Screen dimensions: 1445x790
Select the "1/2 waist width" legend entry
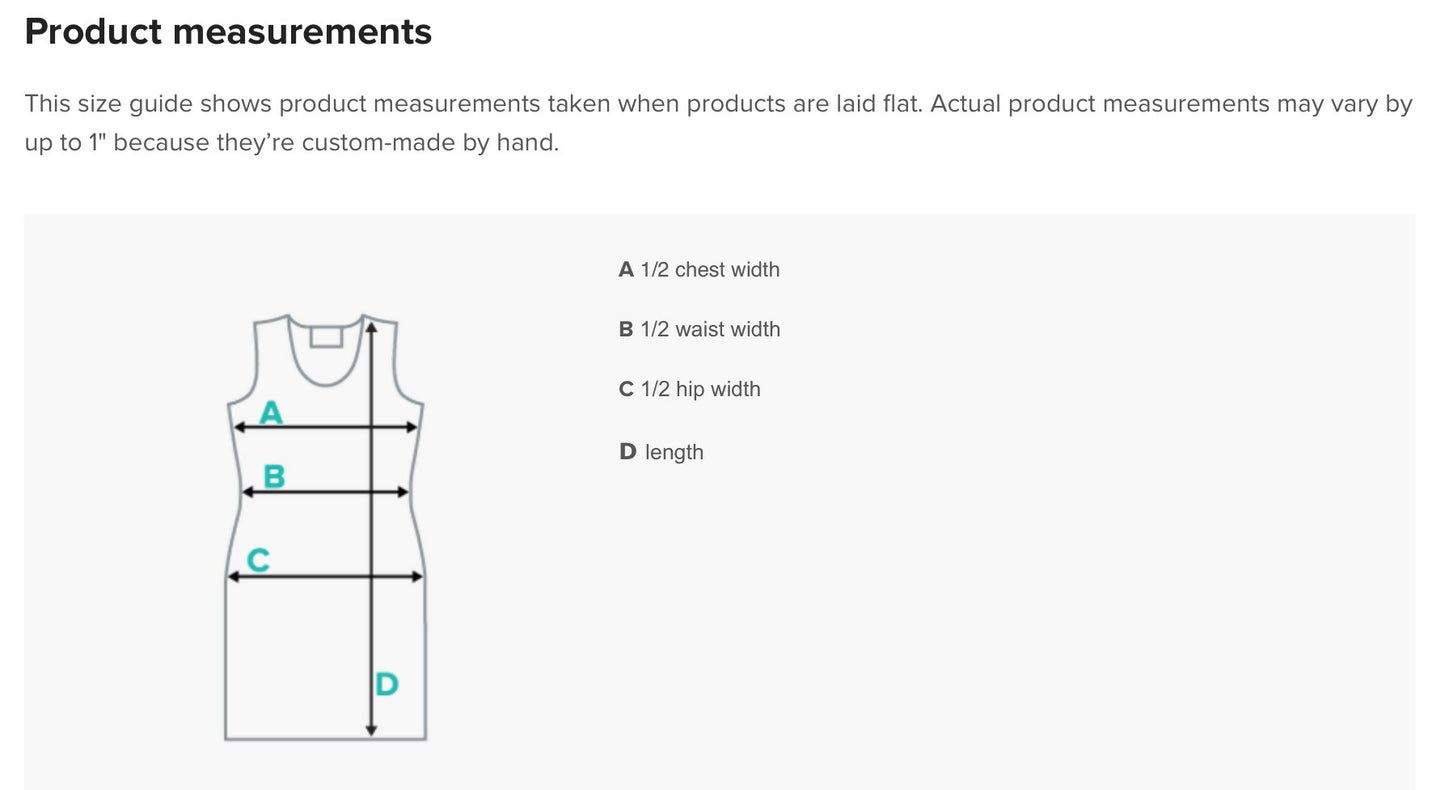[699, 329]
